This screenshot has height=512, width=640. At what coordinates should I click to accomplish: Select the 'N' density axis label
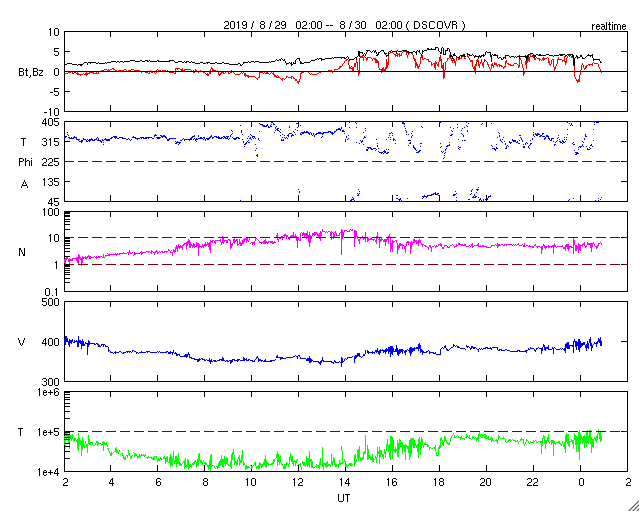22,252
